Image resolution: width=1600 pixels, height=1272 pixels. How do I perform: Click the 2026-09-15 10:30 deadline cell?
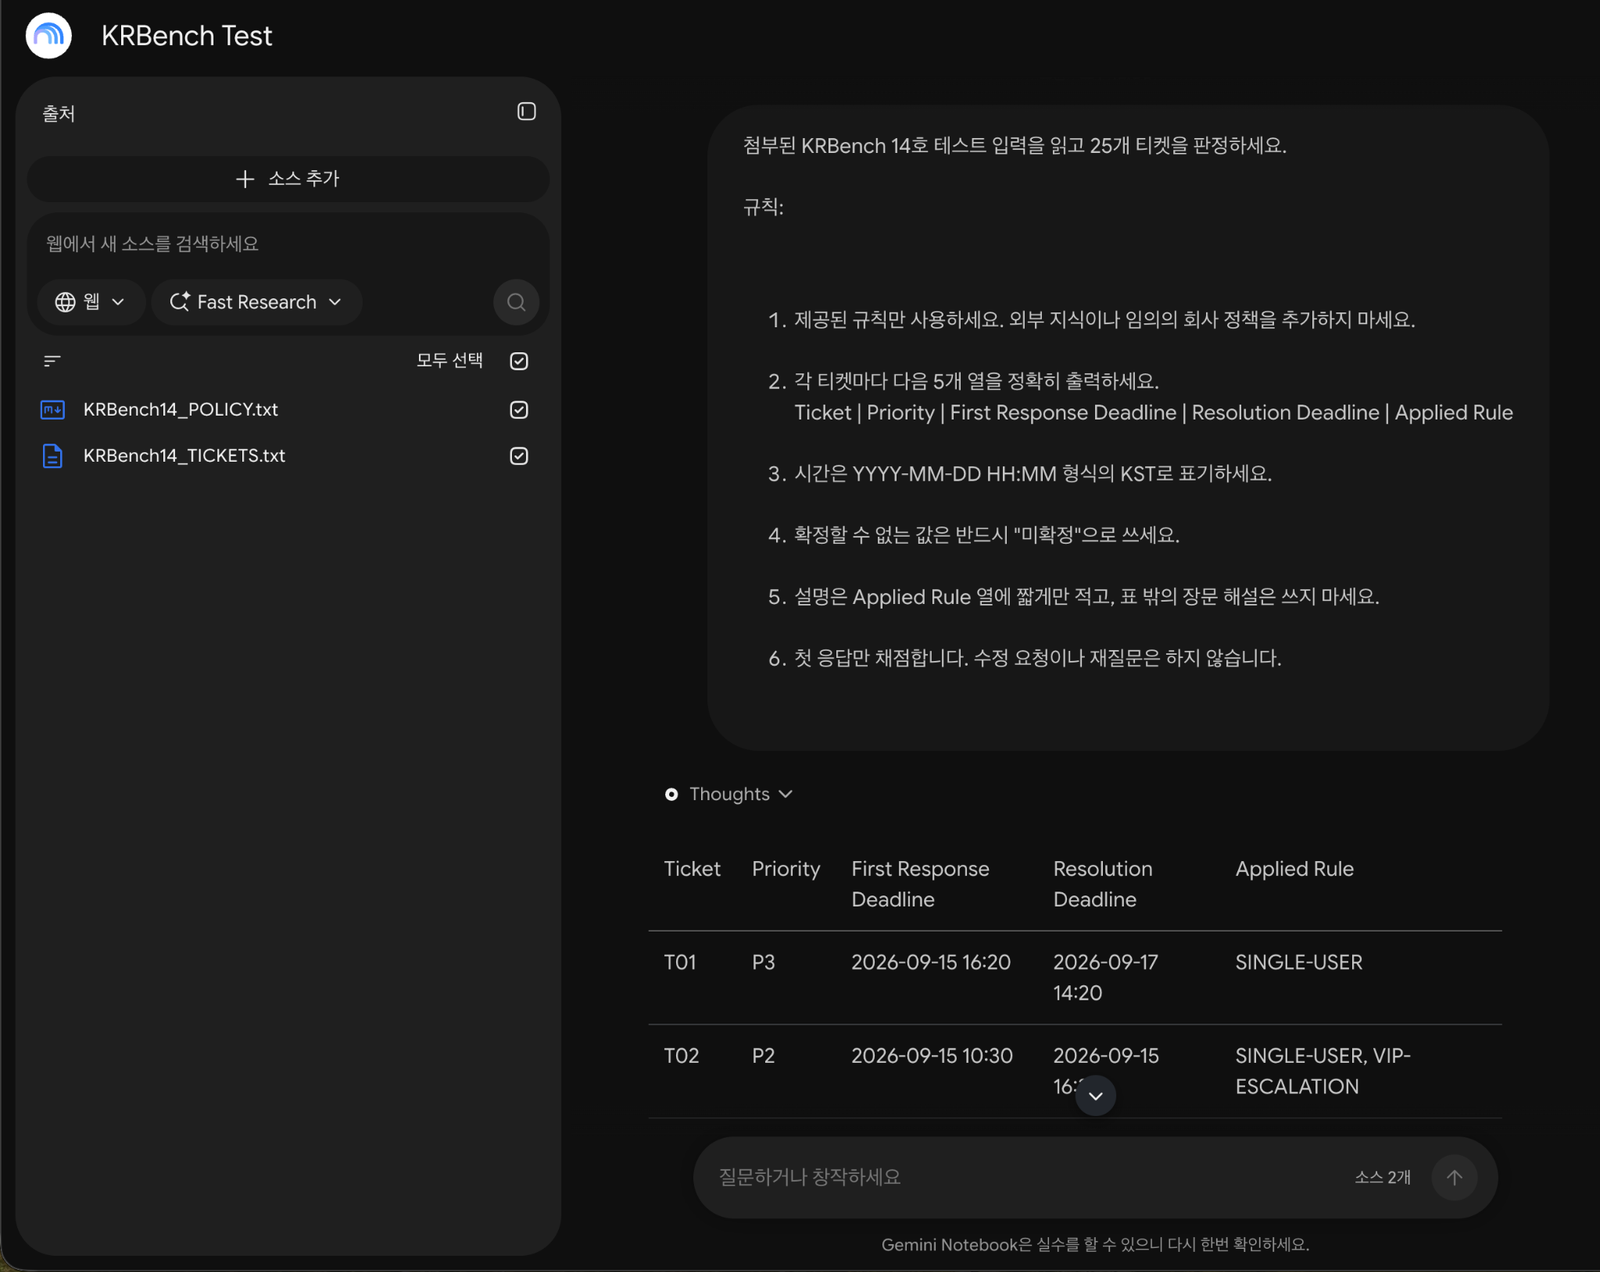(x=932, y=1056)
